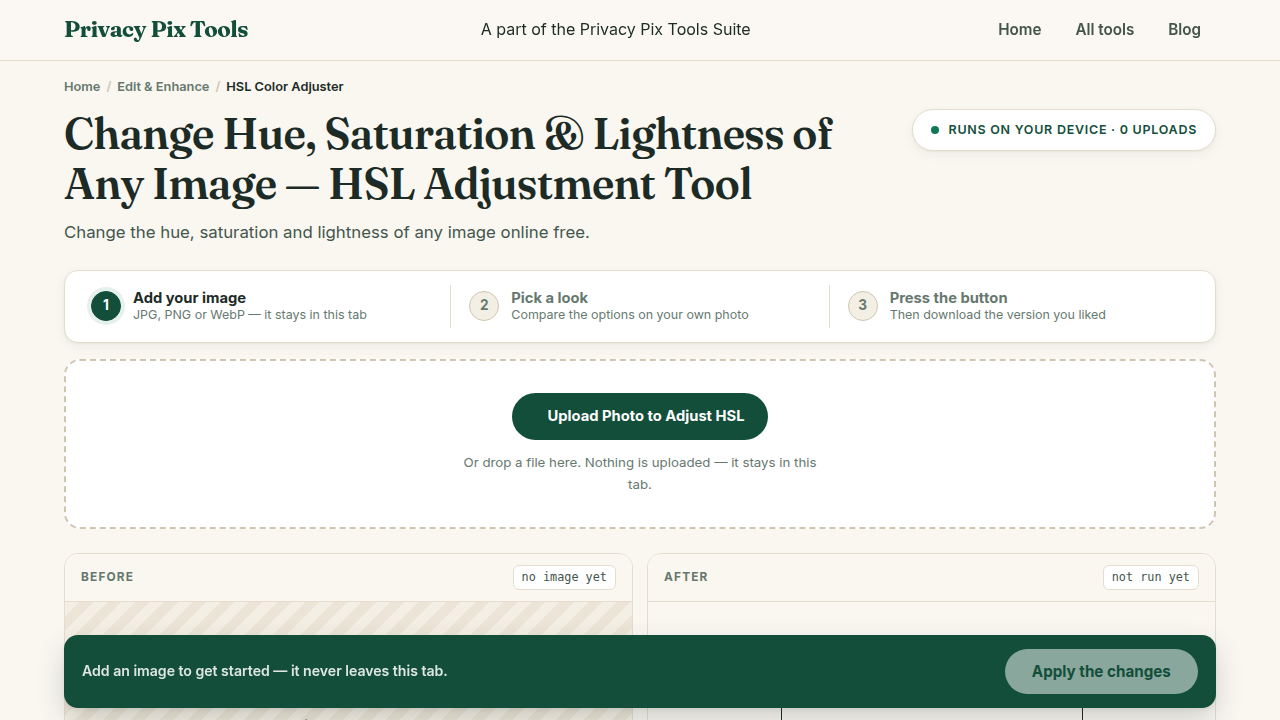Image resolution: width=1280 pixels, height=720 pixels.
Task: Click the subtitle about changing hue online
Action: pos(327,233)
